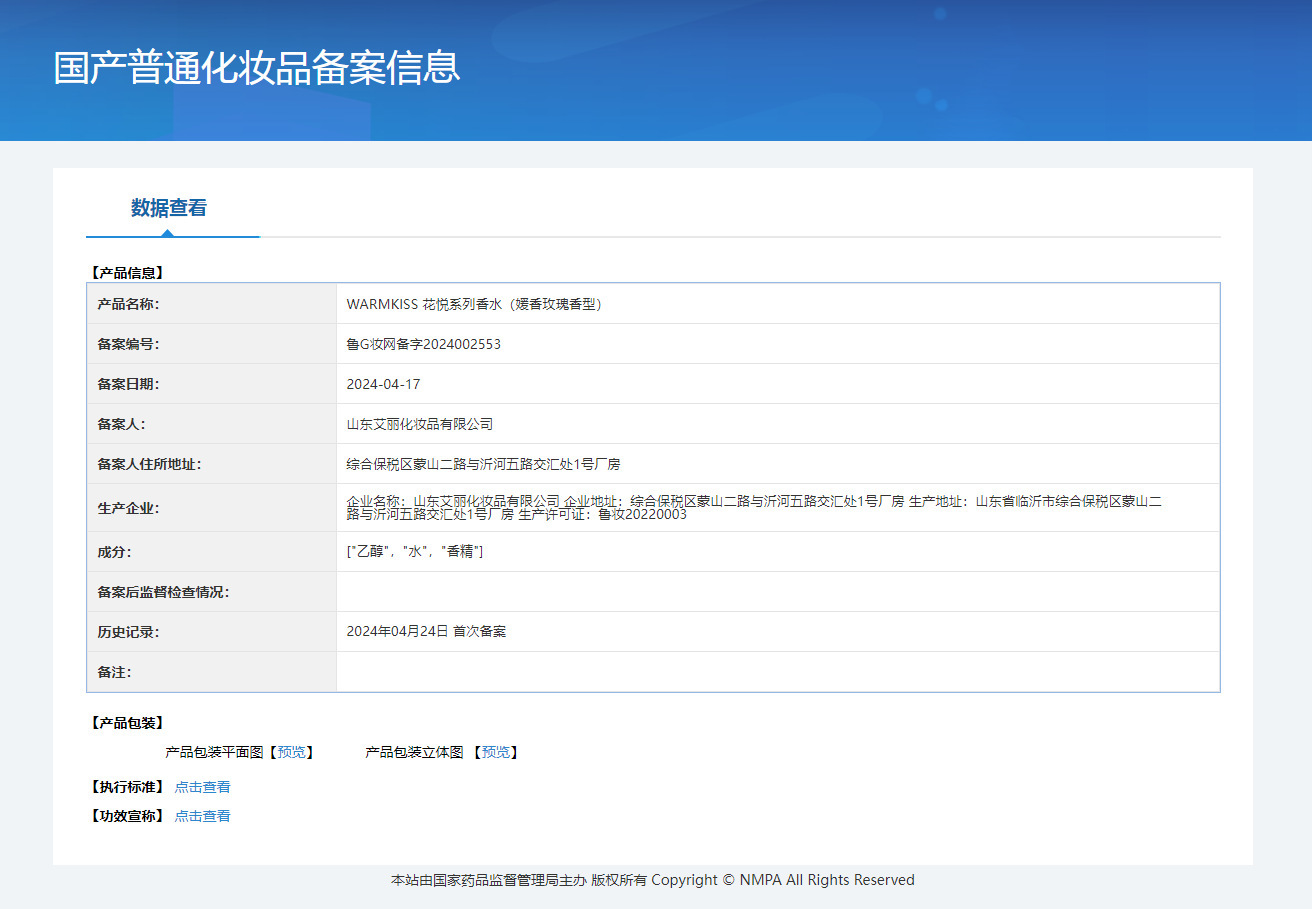1312x909 pixels.
Task: Open 点击查看 link next to 执行标准
Action: point(202,787)
